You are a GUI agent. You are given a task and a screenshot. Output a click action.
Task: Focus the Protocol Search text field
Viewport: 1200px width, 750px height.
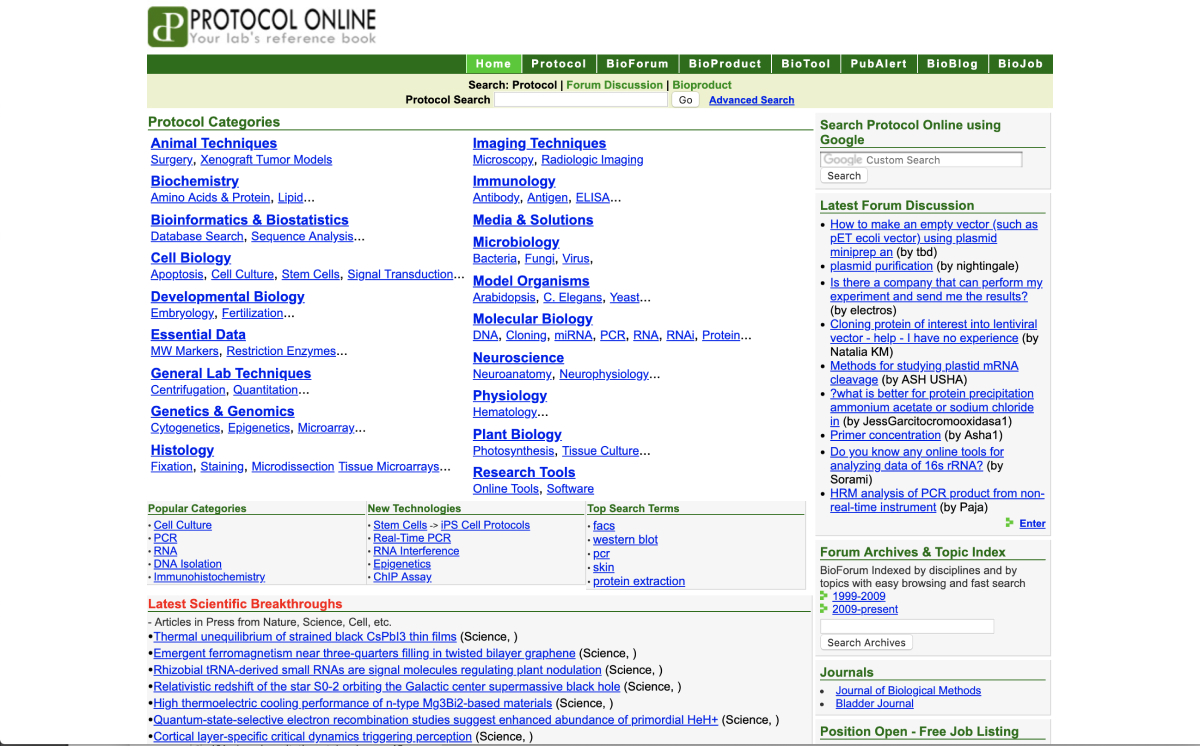pos(581,100)
